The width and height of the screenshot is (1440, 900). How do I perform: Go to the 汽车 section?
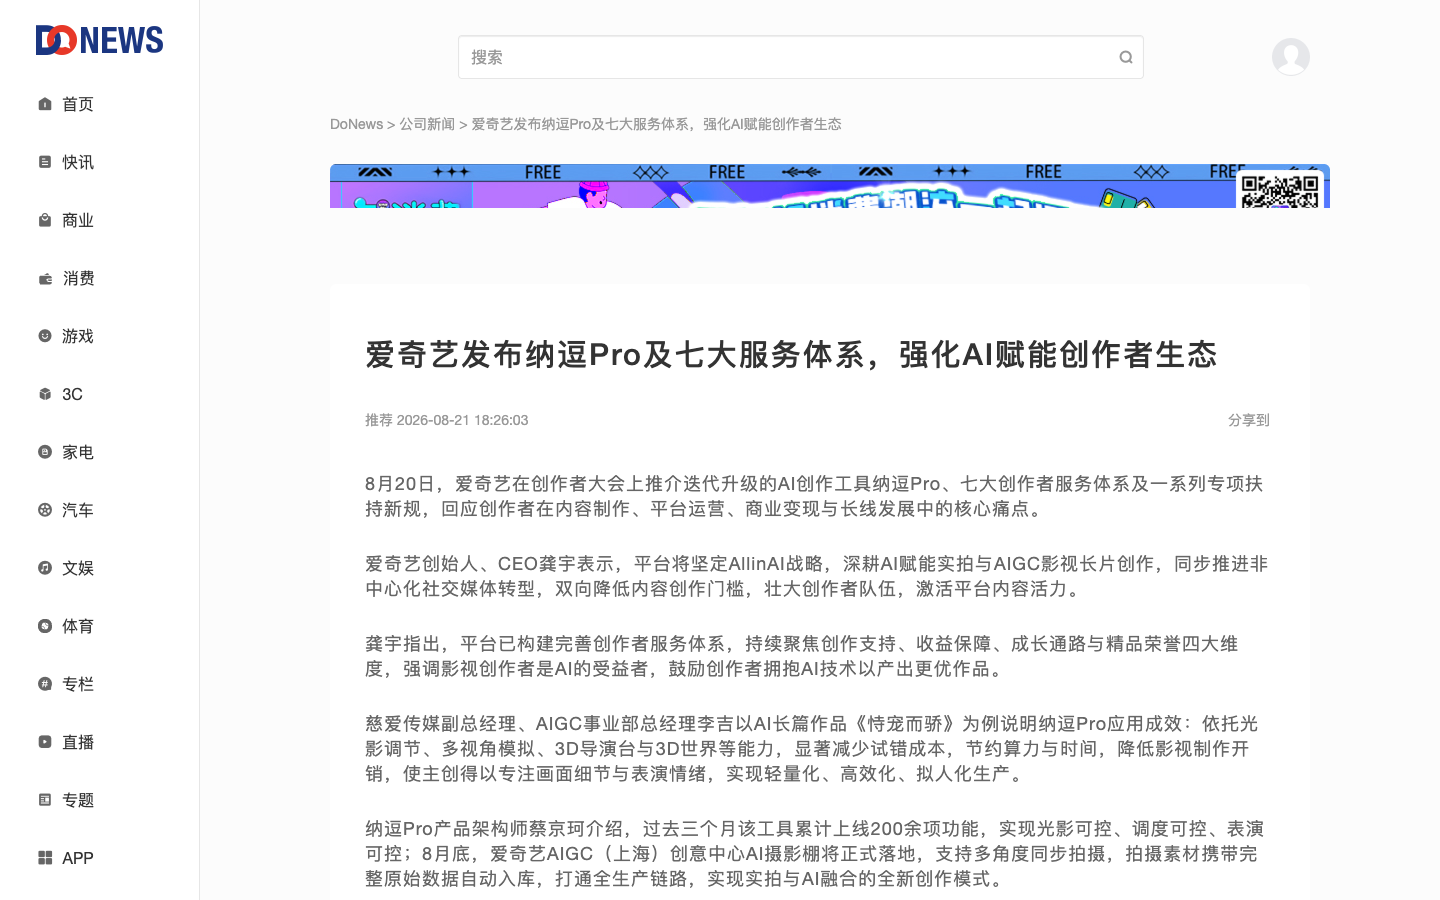tap(78, 510)
